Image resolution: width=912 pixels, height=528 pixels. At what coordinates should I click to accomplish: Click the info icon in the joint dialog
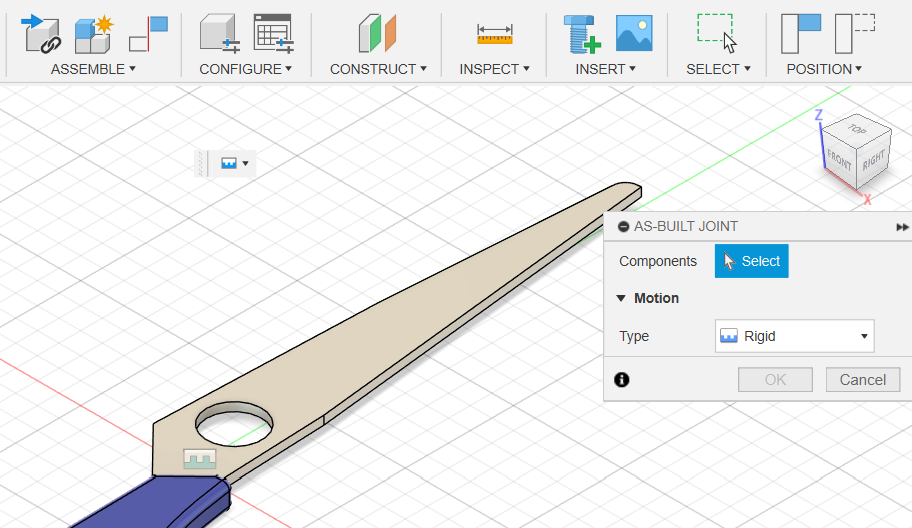pos(622,380)
